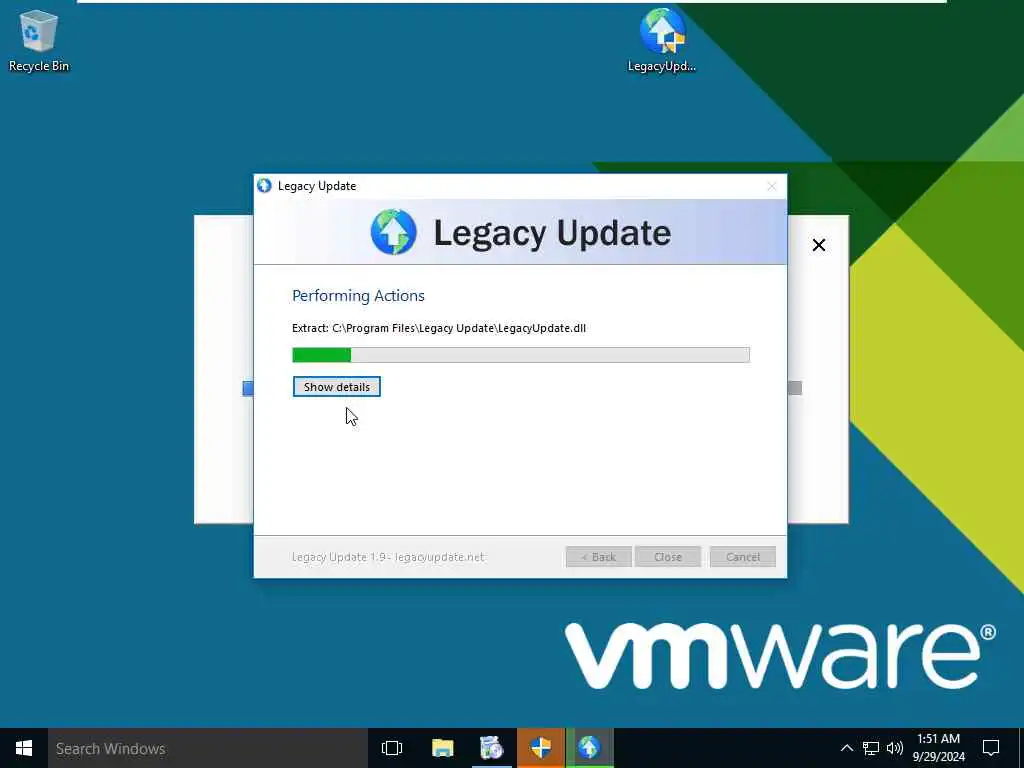Open the volume tray icon
Image resolution: width=1024 pixels, height=768 pixels.
pyautogui.click(x=895, y=748)
